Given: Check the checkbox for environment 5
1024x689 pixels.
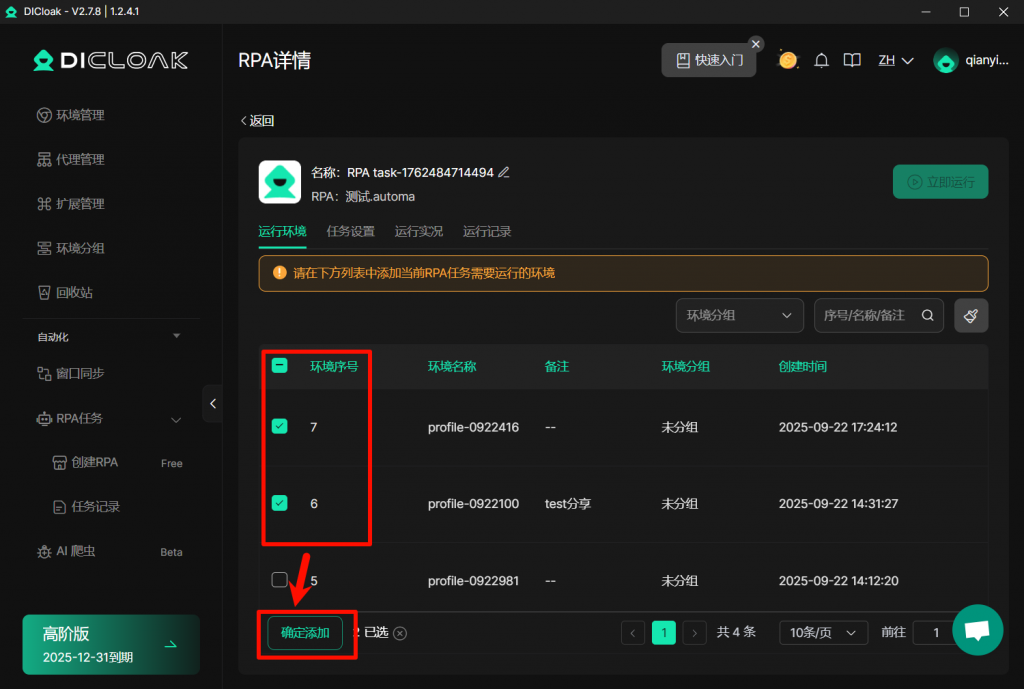Looking at the screenshot, I should (280, 580).
